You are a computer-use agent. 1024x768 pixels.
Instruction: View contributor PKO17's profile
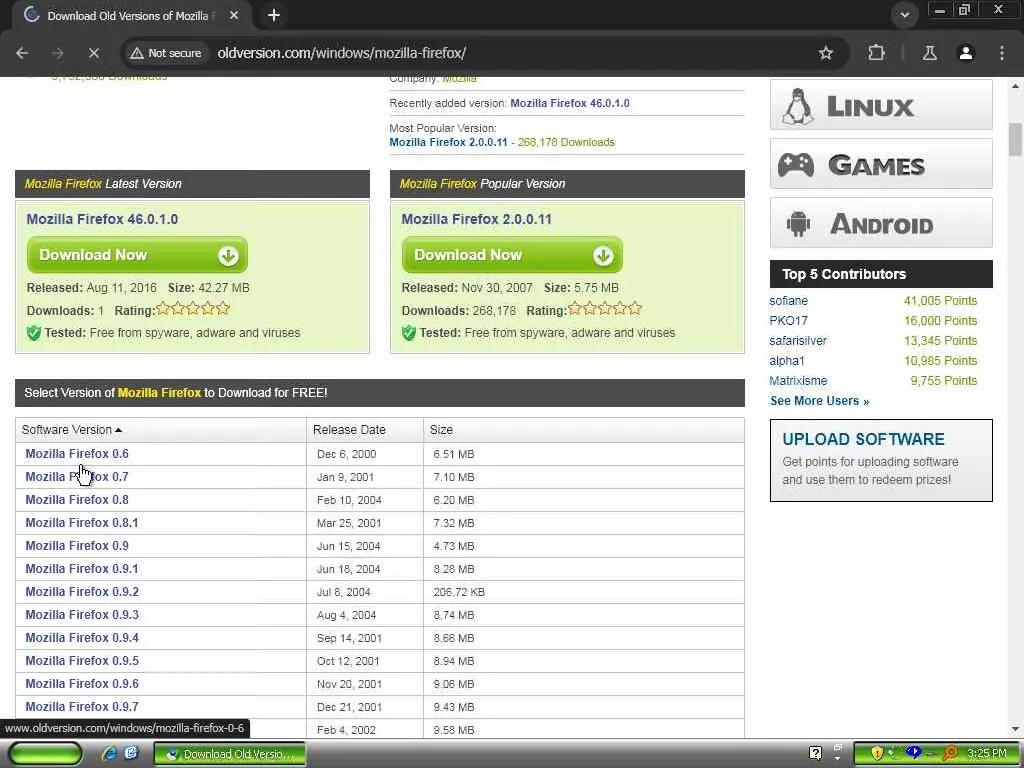tap(788, 321)
